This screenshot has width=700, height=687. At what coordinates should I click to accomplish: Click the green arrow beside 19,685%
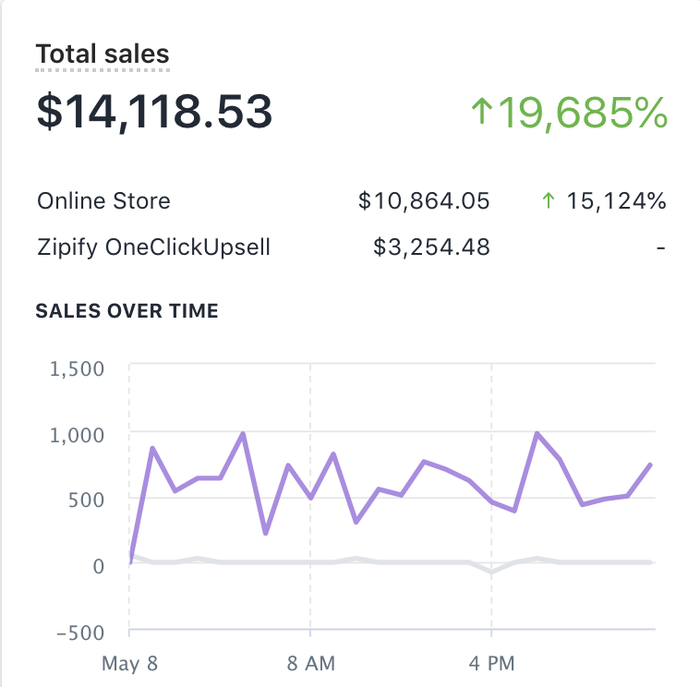(x=482, y=112)
